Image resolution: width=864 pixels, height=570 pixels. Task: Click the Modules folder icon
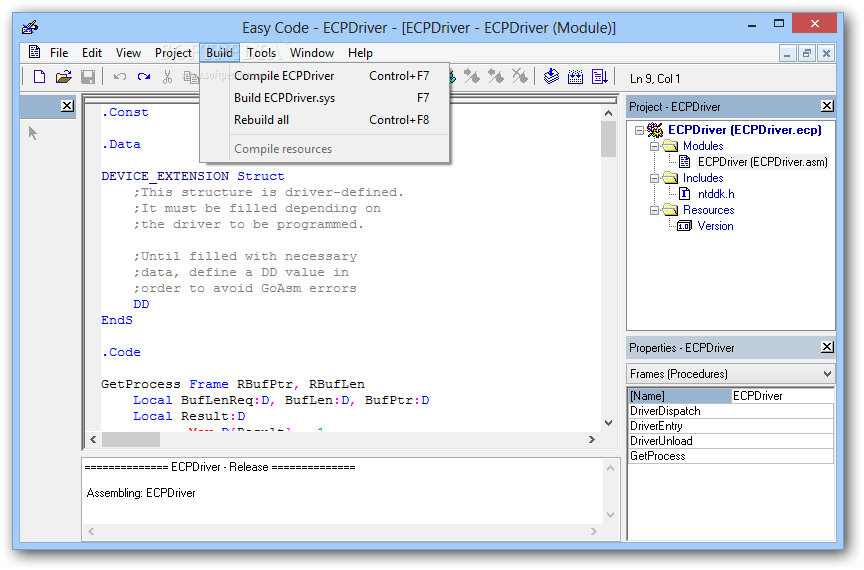coord(670,146)
